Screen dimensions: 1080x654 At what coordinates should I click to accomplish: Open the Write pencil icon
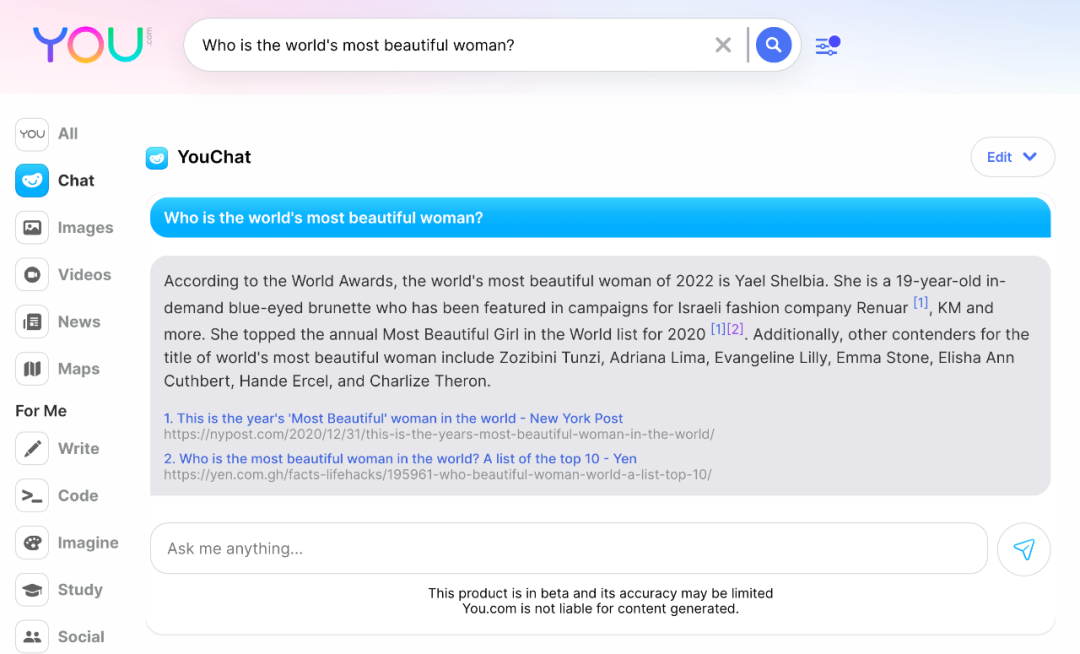tap(32, 449)
